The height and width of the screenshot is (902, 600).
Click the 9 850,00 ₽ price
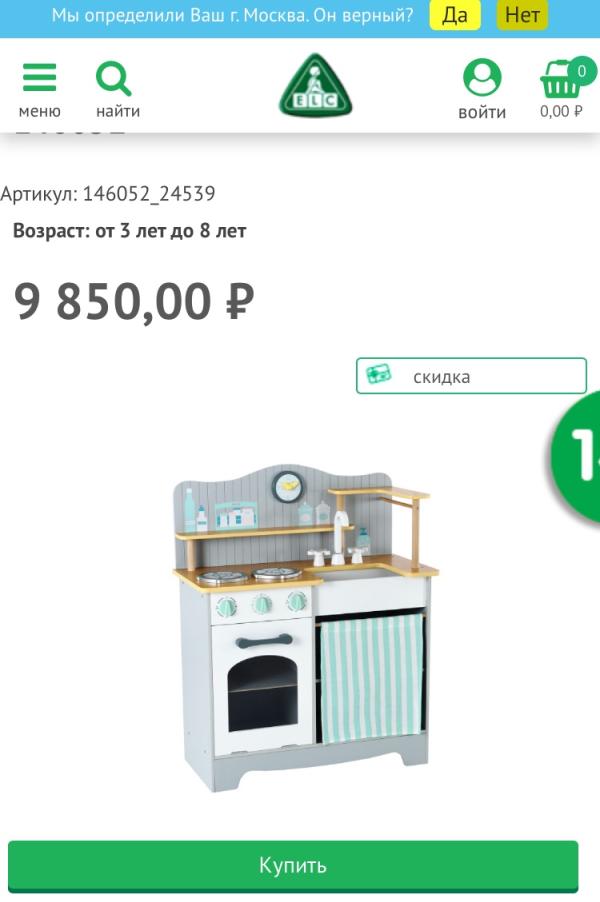click(133, 301)
